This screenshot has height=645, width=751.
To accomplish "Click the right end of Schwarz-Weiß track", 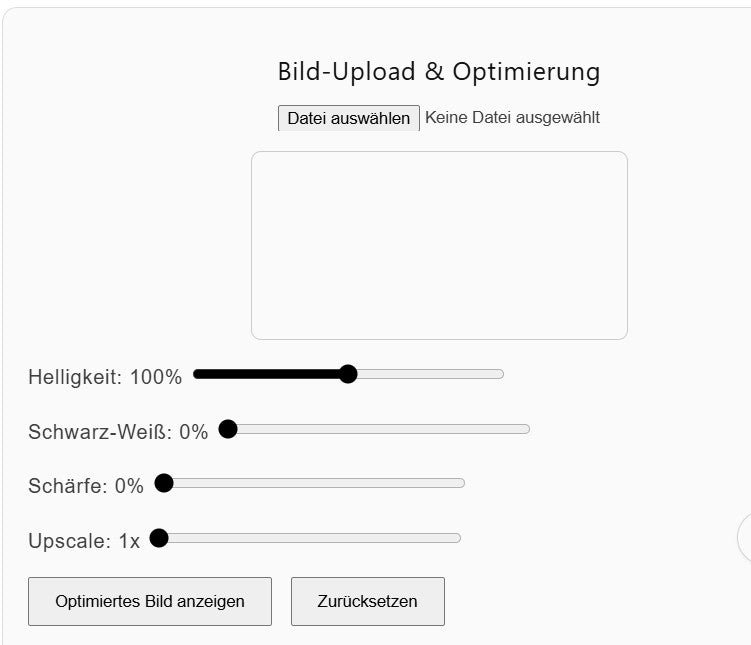I will coord(521,429).
